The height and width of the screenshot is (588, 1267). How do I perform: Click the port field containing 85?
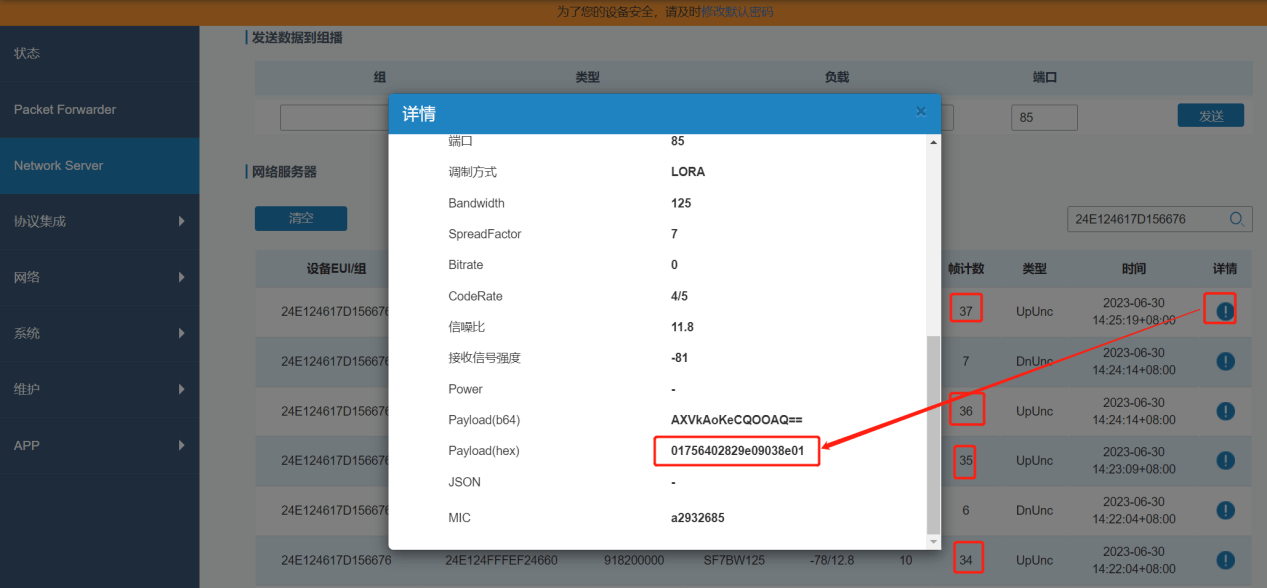point(1043,117)
